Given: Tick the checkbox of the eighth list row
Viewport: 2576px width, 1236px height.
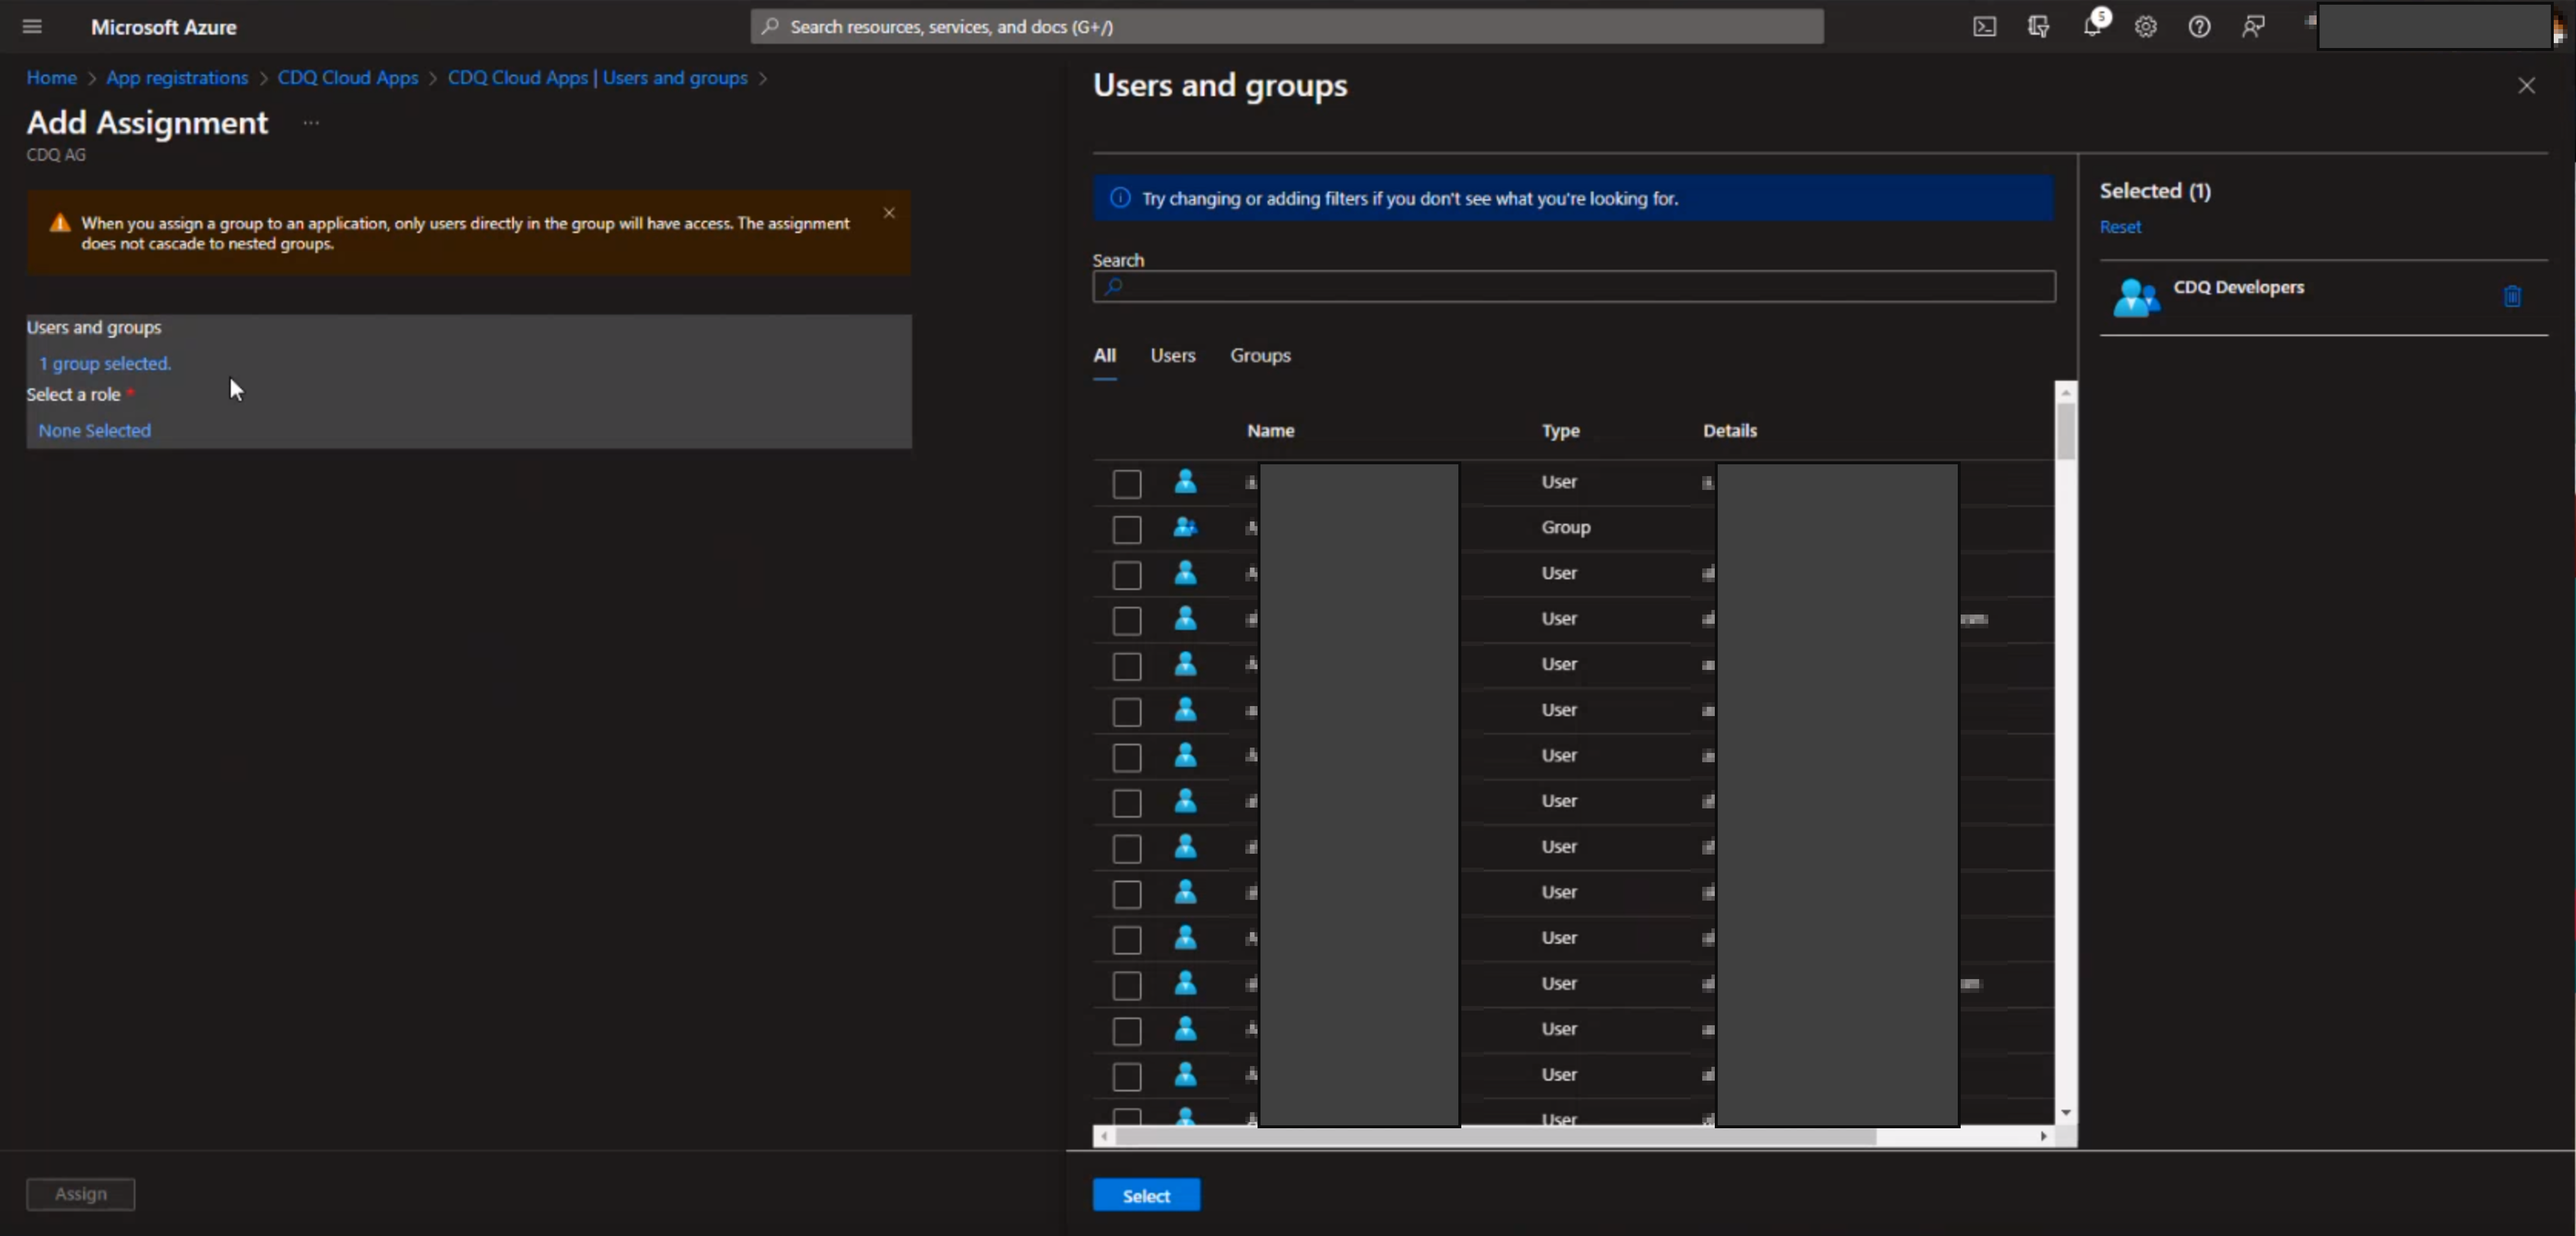Looking at the screenshot, I should coord(1127,803).
